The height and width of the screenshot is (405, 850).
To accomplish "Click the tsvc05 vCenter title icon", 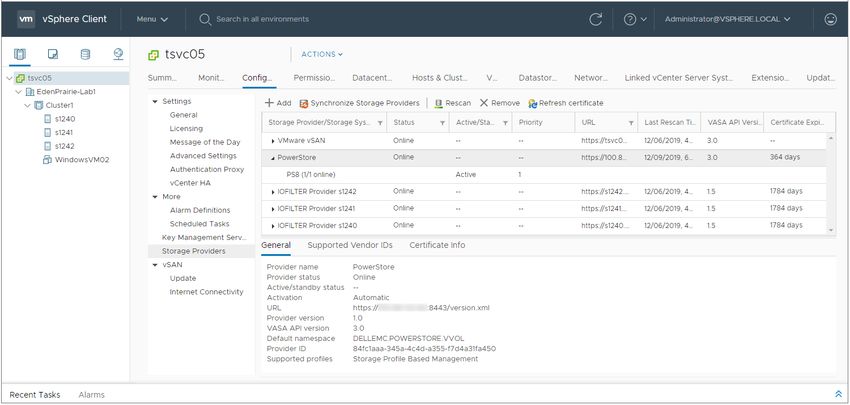I will (x=153, y=55).
